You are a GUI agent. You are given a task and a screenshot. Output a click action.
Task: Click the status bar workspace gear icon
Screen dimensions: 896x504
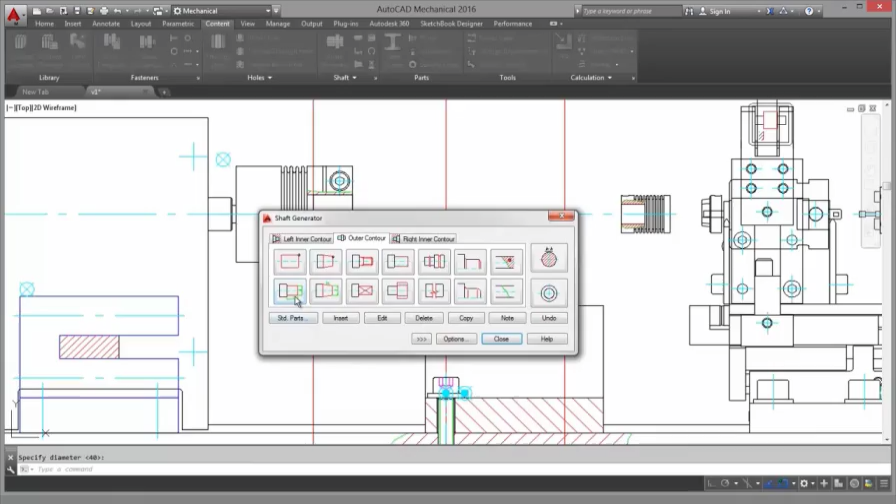(804, 483)
